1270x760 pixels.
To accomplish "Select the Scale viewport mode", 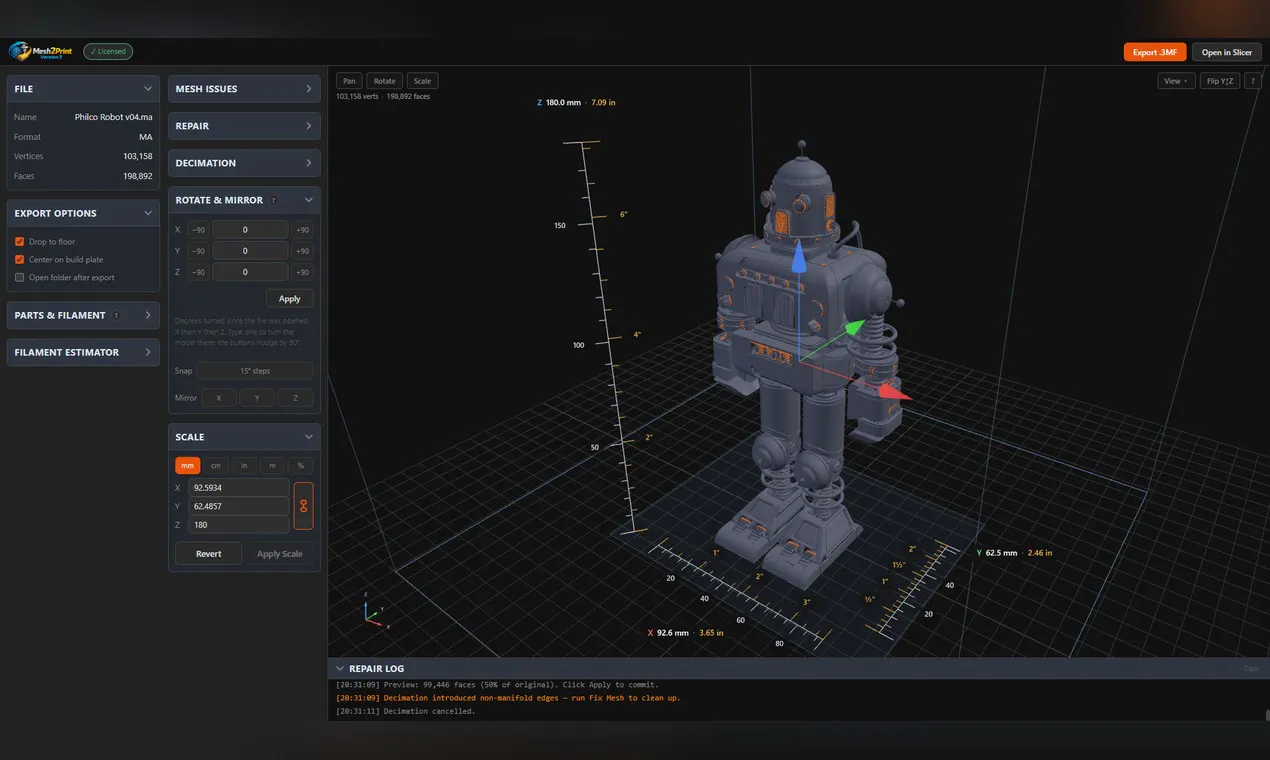I will pos(423,81).
